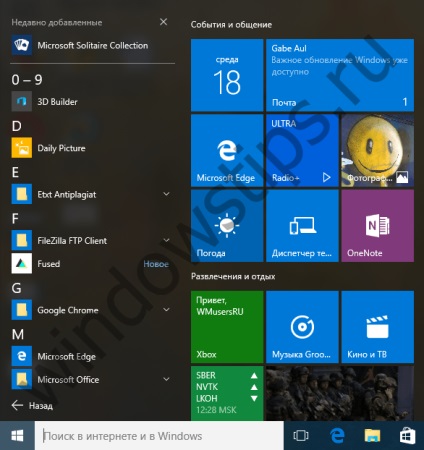Open the news tile with soldiers photo
The height and width of the screenshot is (450, 424).
(x=340, y=393)
